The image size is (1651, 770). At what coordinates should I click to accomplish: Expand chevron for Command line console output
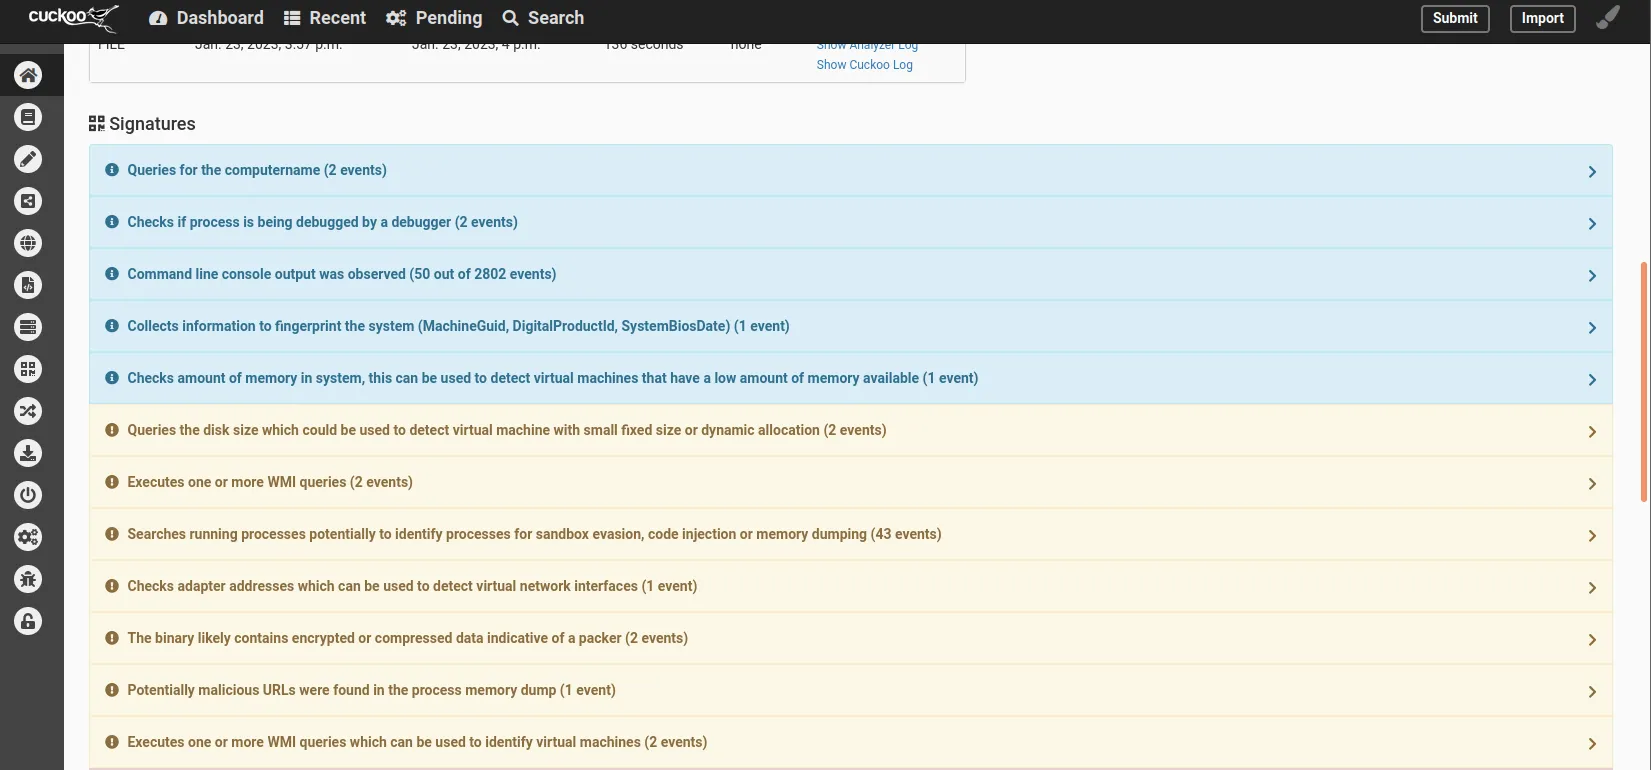[x=1592, y=276]
